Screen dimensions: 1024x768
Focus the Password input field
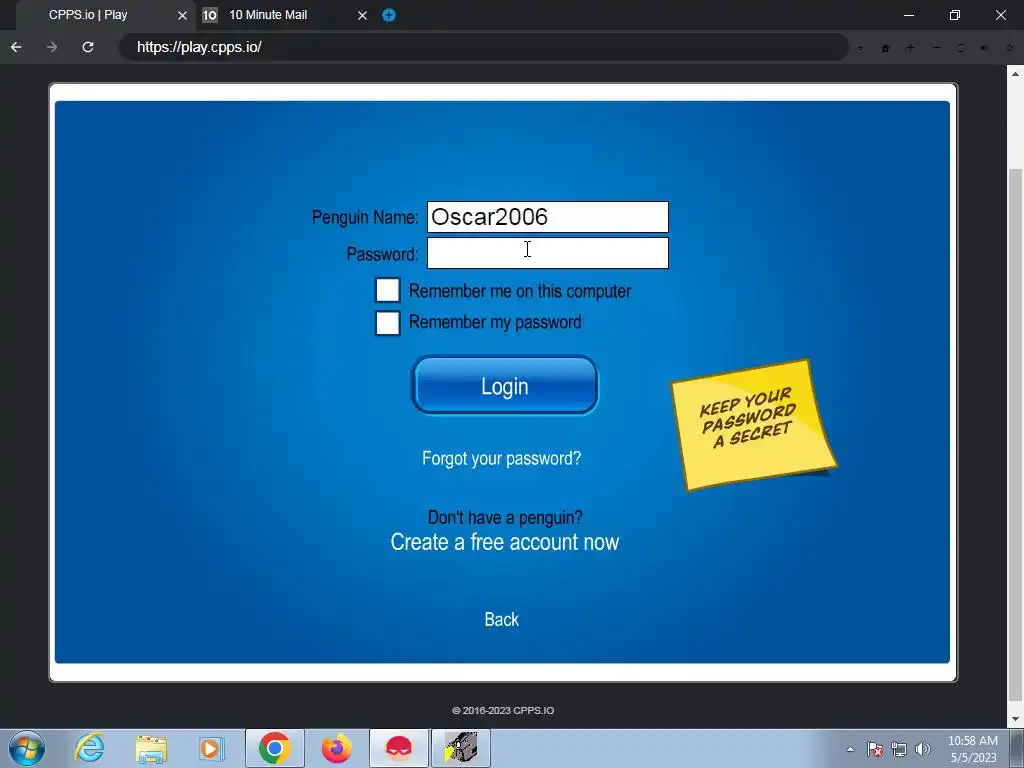[547, 253]
